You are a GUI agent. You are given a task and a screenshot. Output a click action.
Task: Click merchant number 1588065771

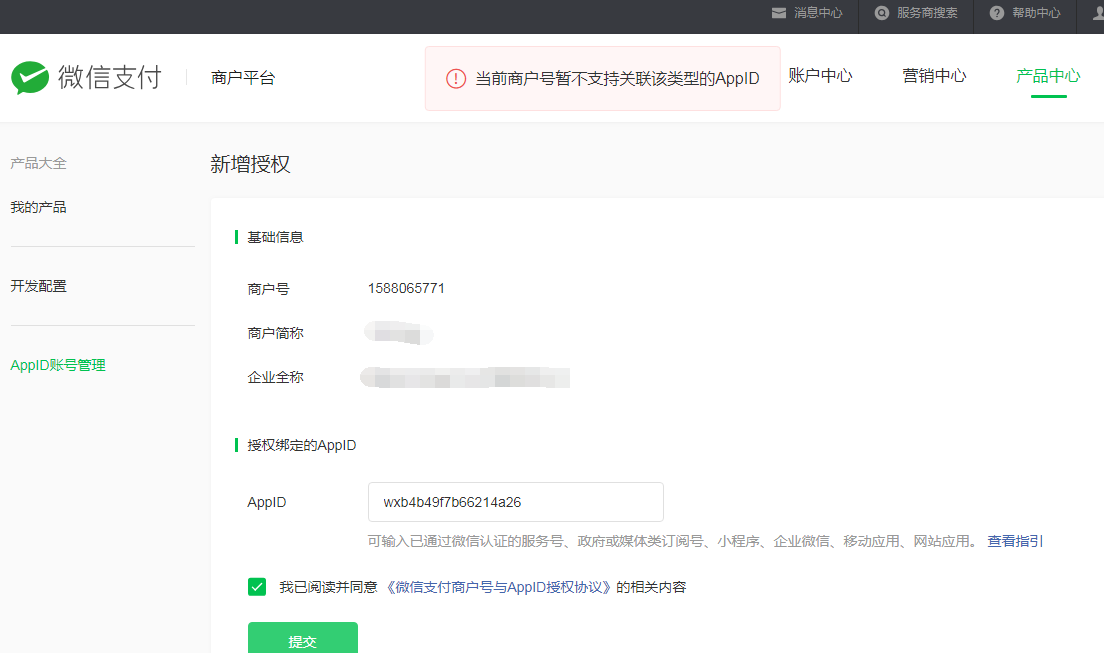(x=406, y=288)
